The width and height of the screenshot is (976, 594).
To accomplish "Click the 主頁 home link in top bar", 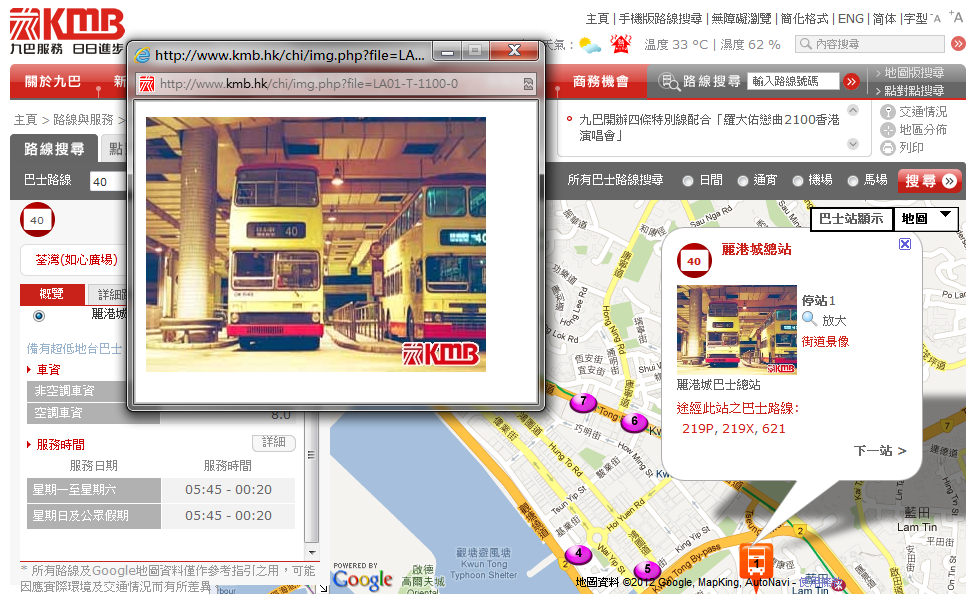I will pos(598,19).
